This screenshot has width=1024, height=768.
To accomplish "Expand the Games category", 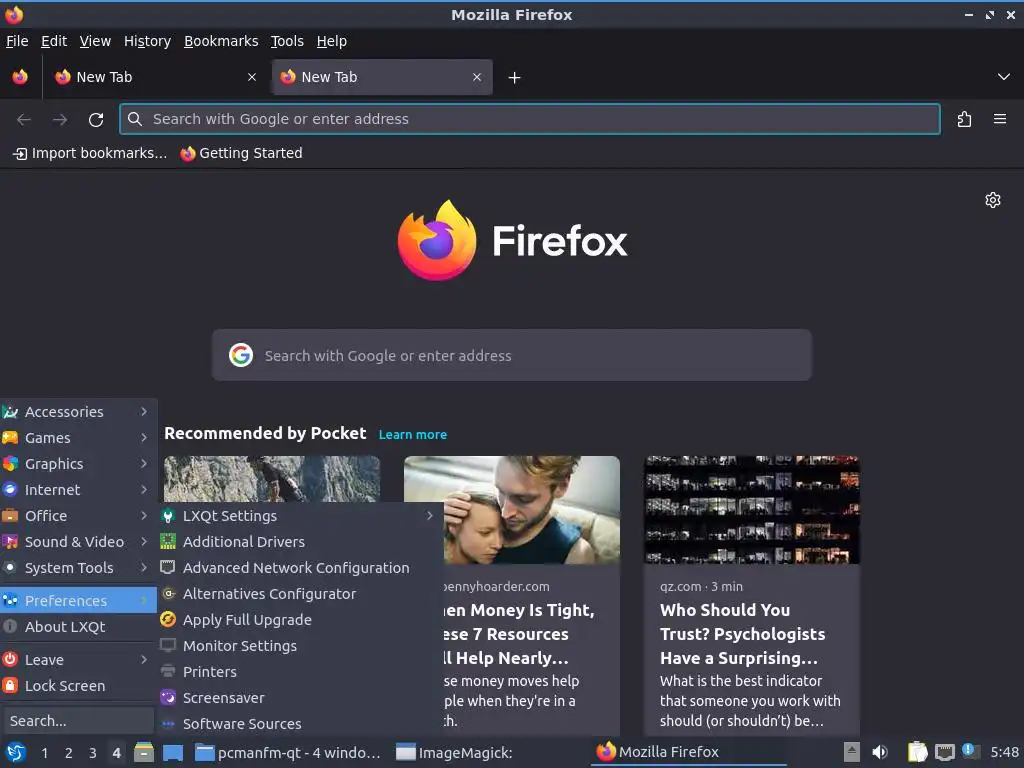I will click(x=78, y=438).
